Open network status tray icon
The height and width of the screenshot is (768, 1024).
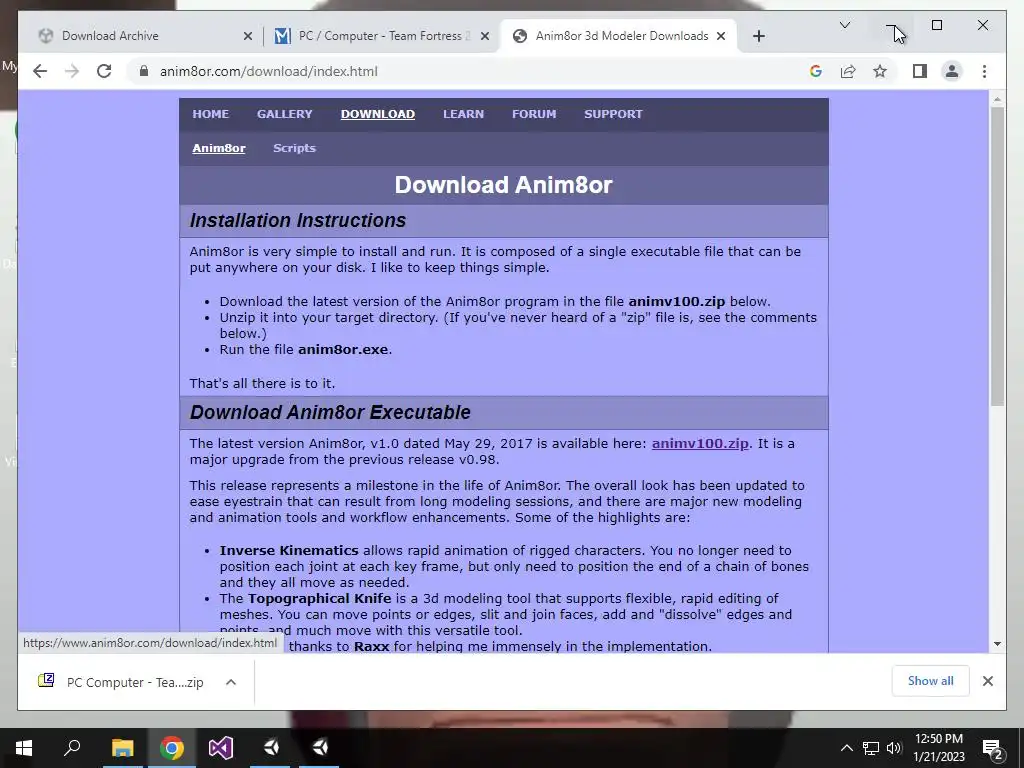pyautogui.click(x=871, y=748)
